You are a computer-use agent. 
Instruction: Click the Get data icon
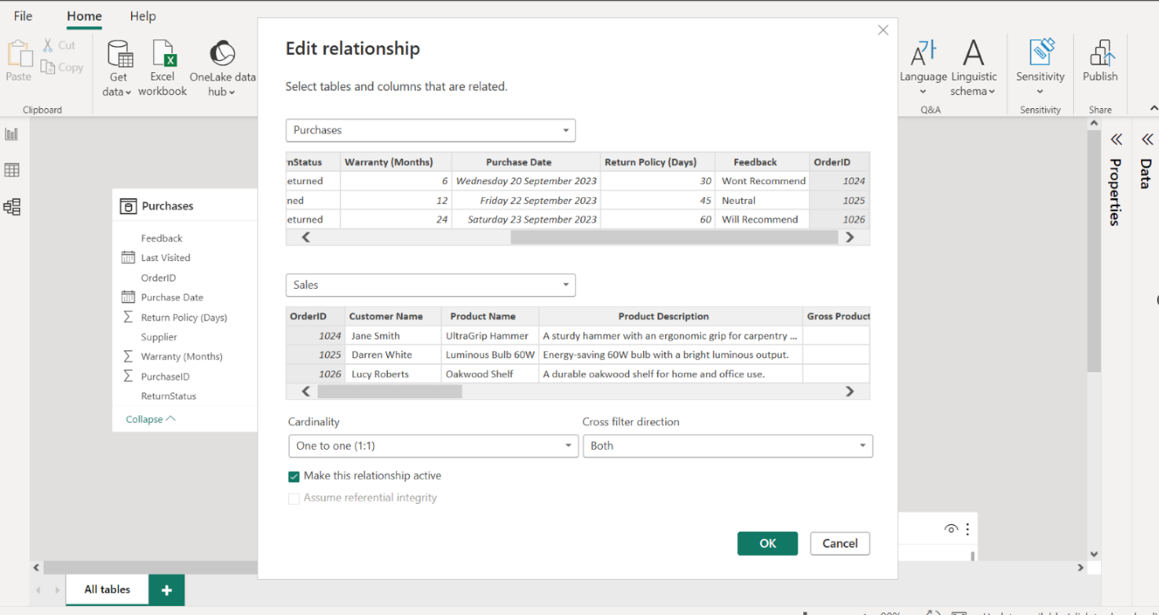tap(119, 56)
